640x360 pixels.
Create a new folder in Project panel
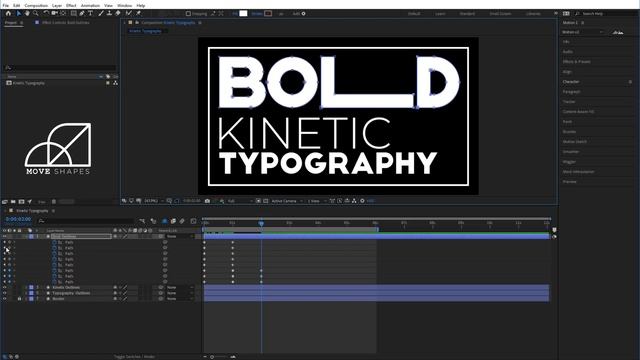[13, 202]
